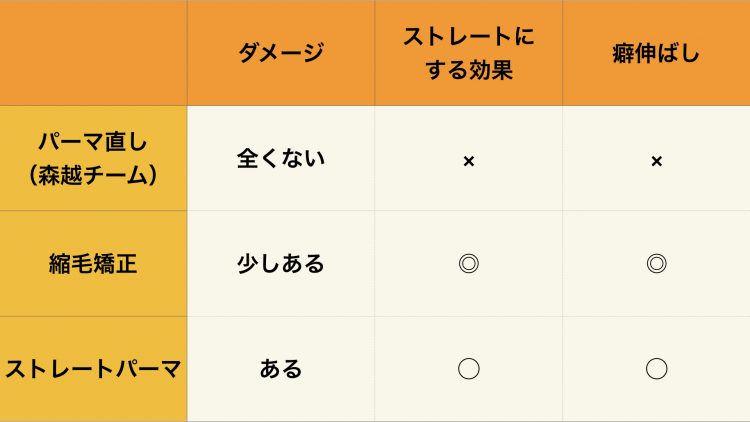
Task: Select the ストレートパーマ row label
Action: tap(93, 369)
